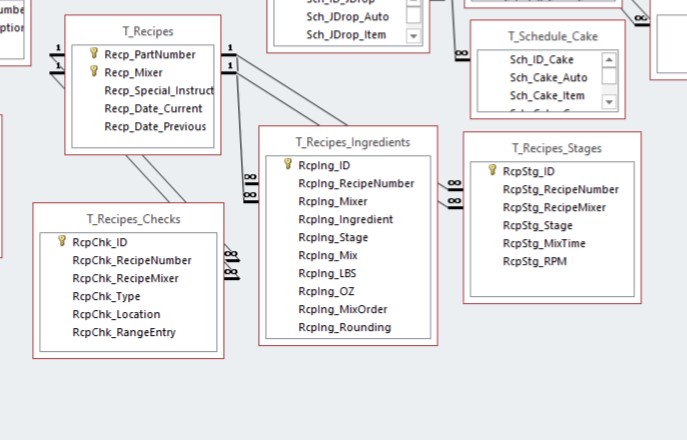
Task: Select the Sch_Cake_Auto field
Action: tap(548, 78)
